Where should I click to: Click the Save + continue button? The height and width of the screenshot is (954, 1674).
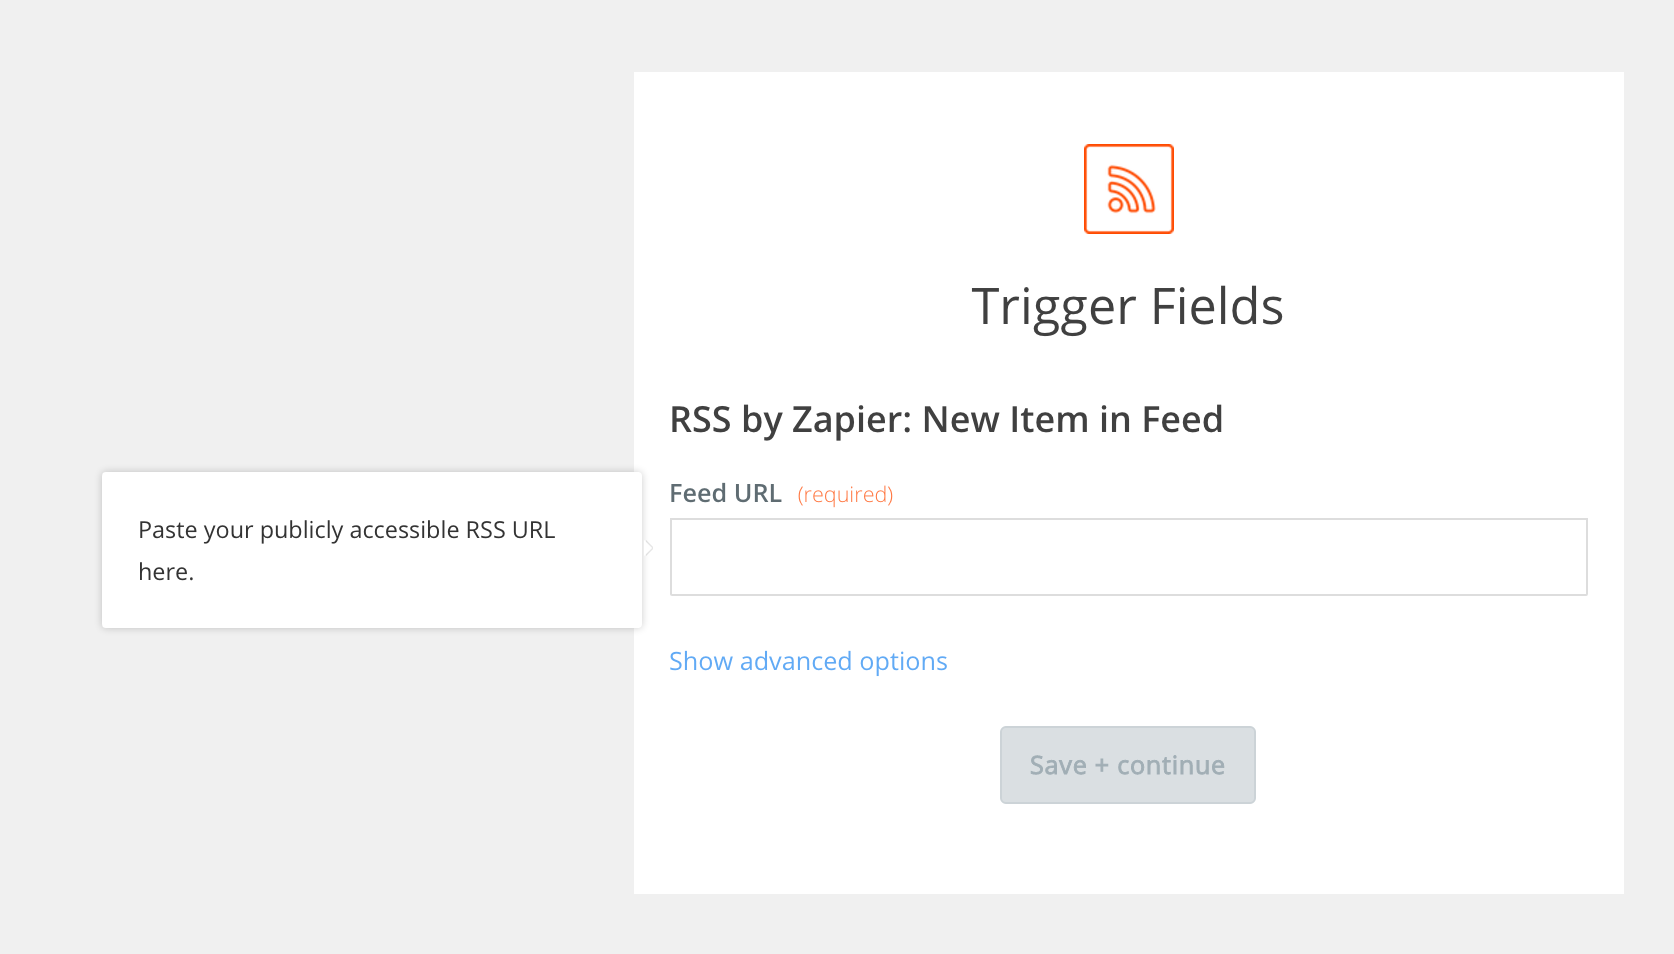[1128, 765]
